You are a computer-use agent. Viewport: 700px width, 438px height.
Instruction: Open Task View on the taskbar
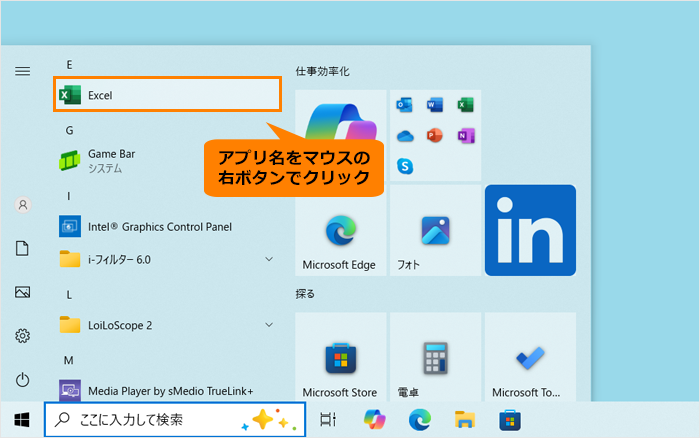pyautogui.click(x=328, y=420)
